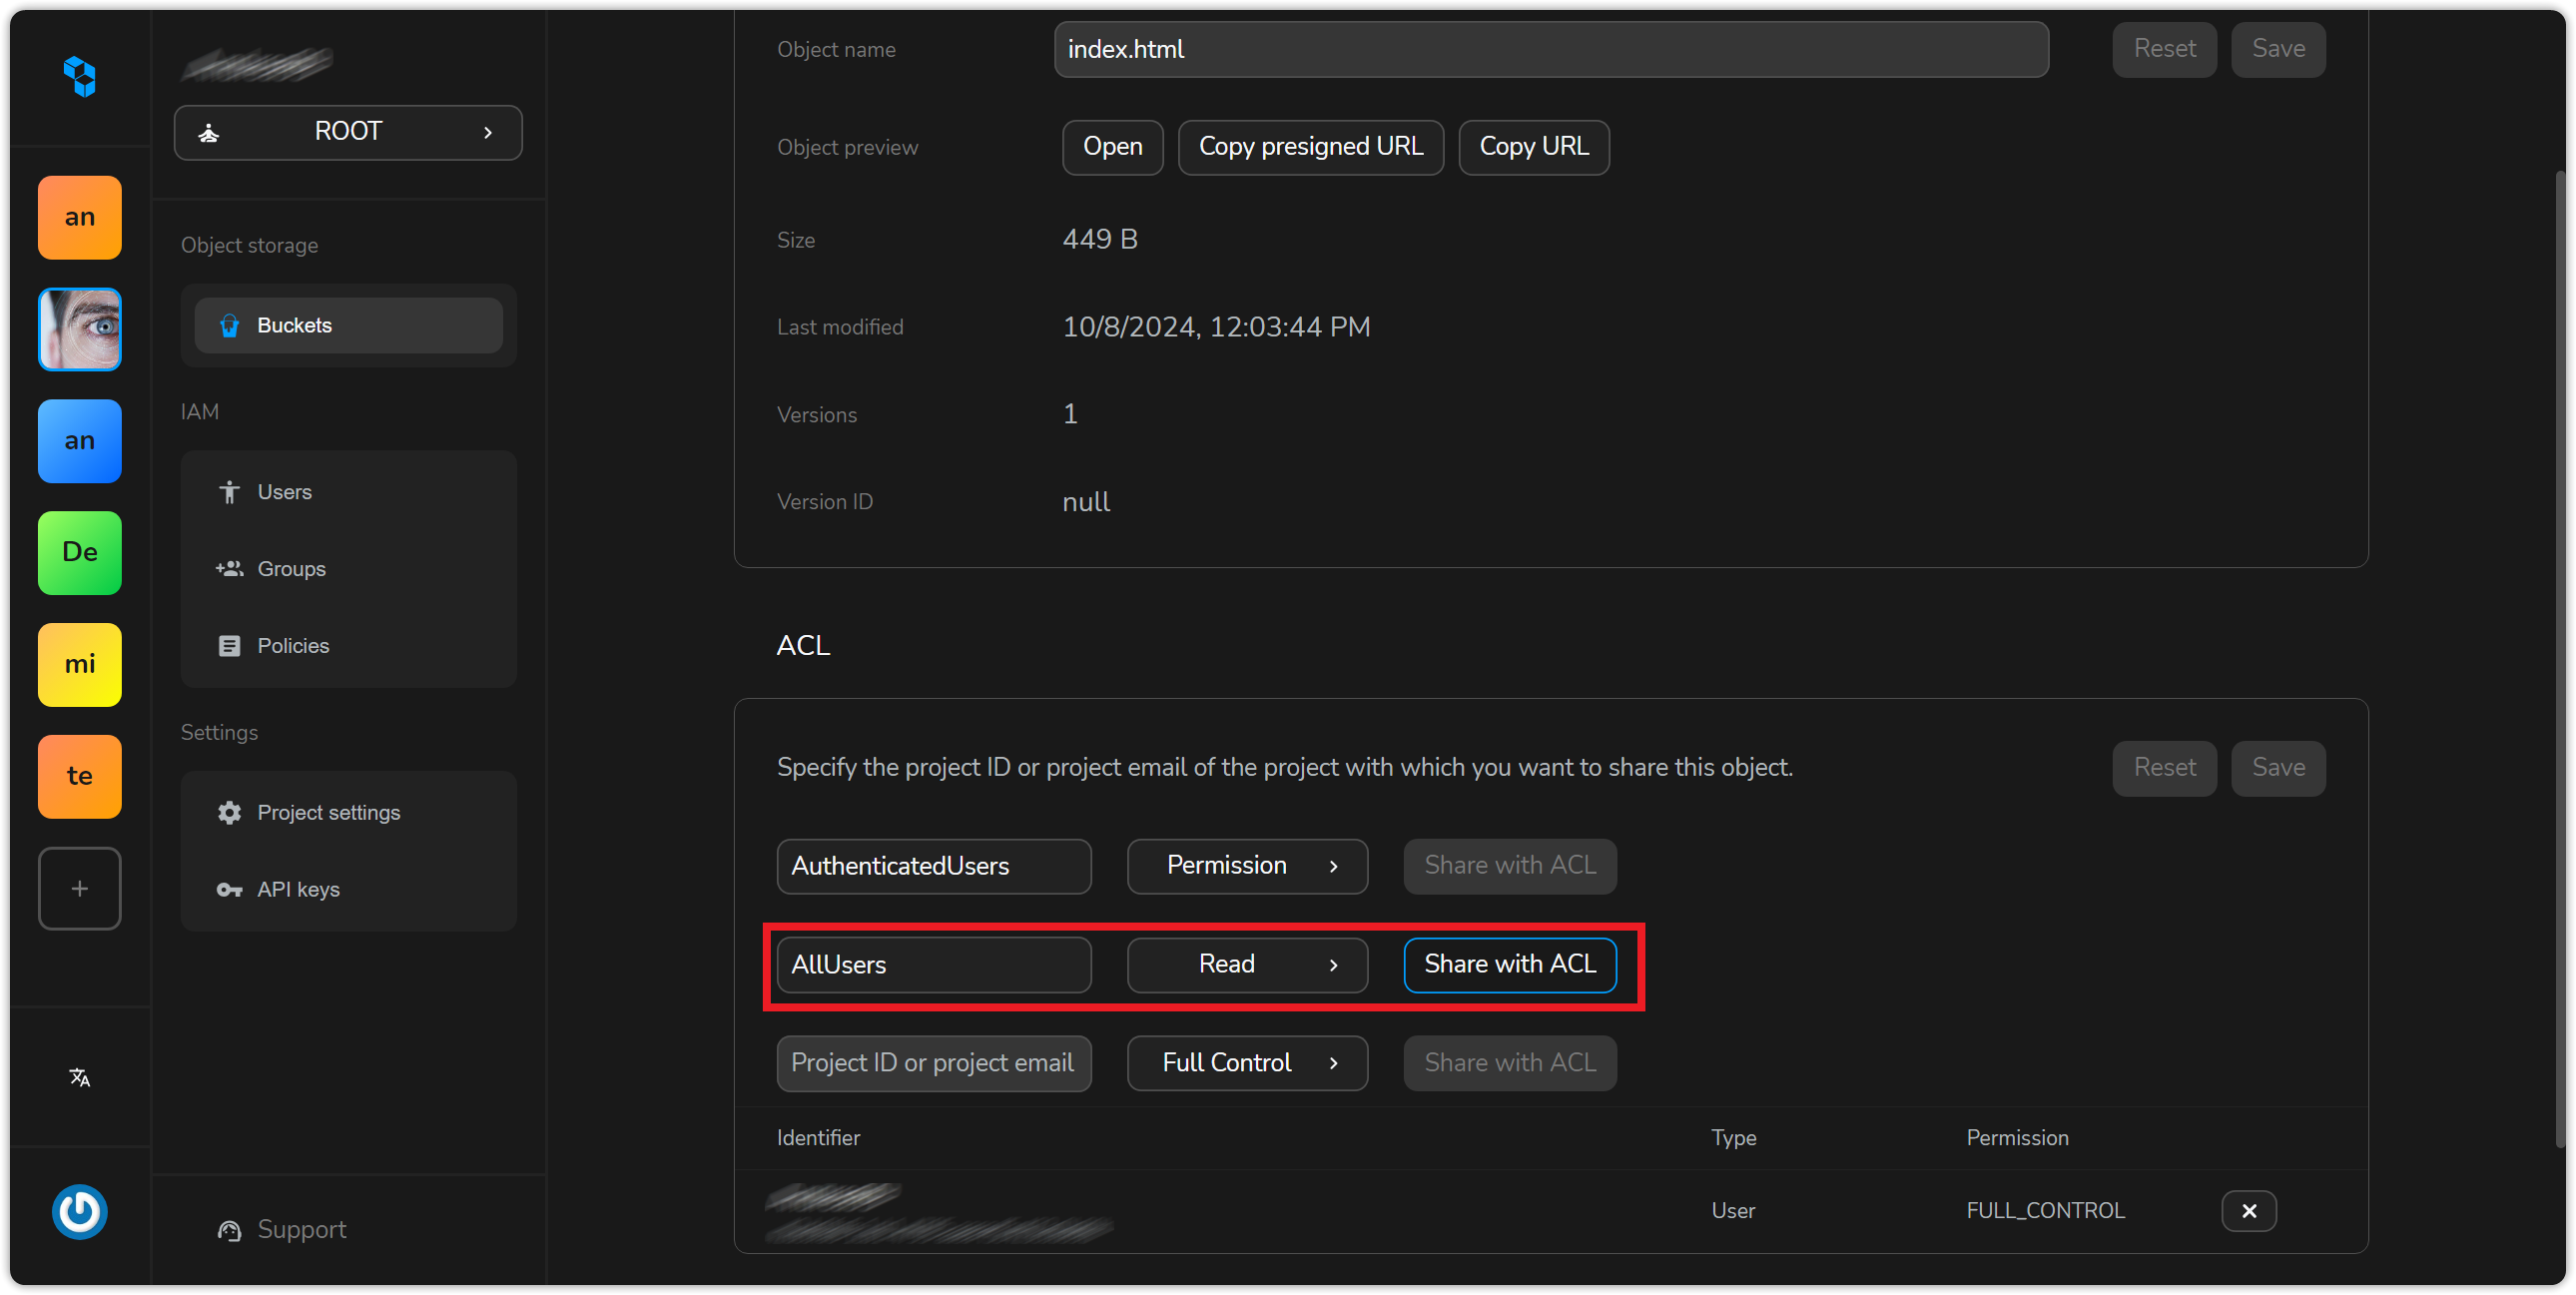Click Share with ACL for AllUsers Read

1508,963
